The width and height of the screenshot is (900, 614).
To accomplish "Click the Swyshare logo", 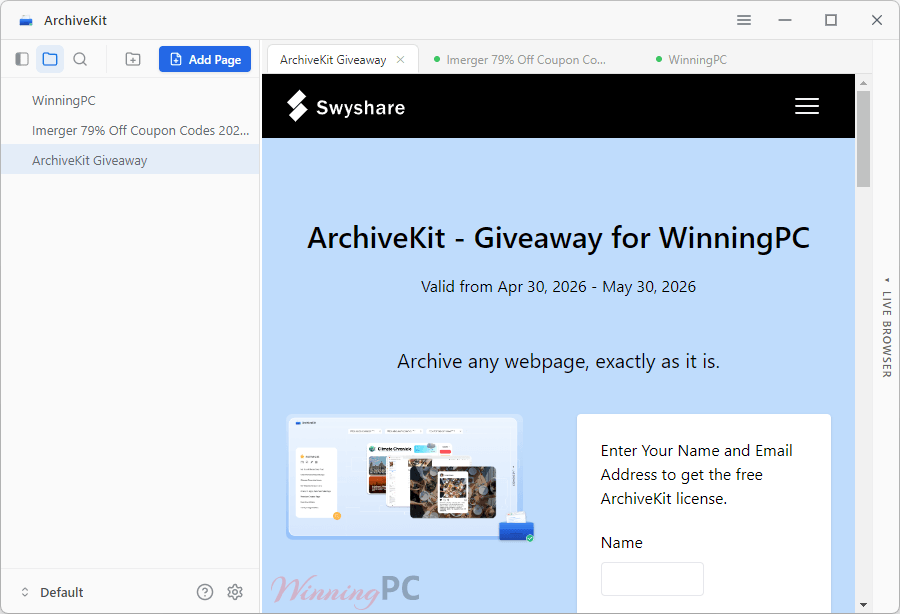I will [x=346, y=106].
